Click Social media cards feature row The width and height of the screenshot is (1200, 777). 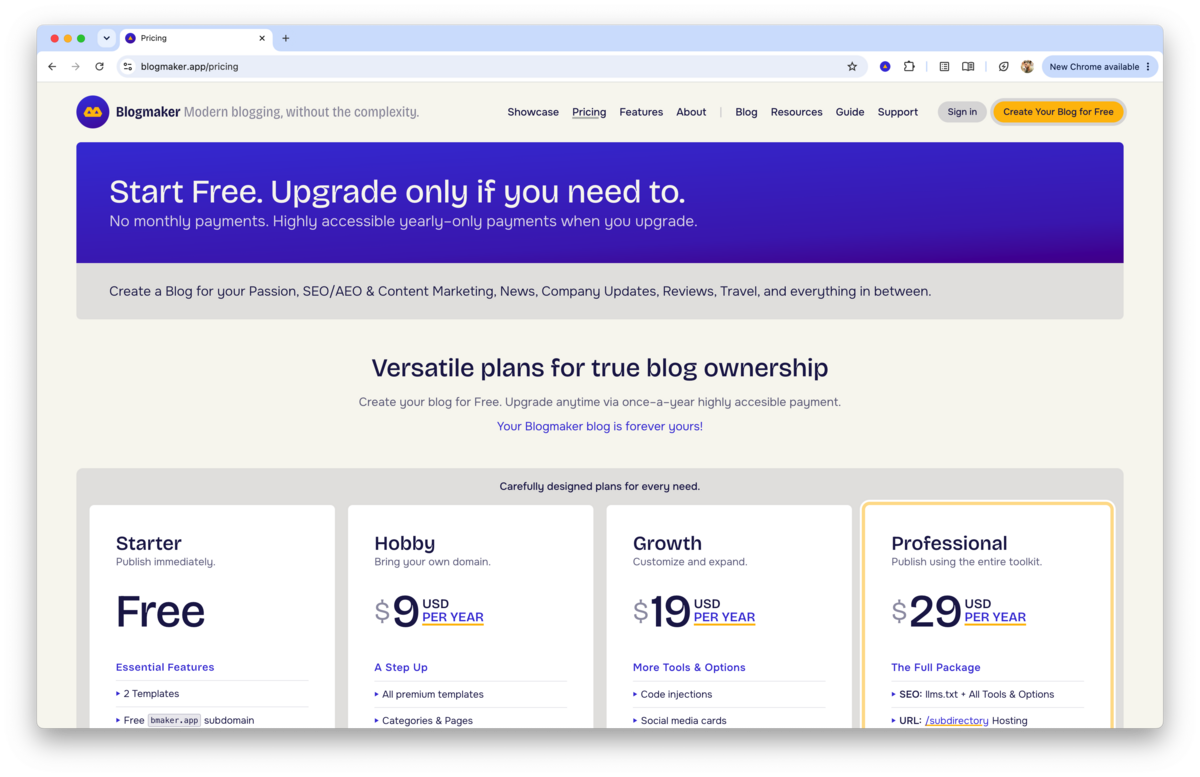[x=729, y=720]
